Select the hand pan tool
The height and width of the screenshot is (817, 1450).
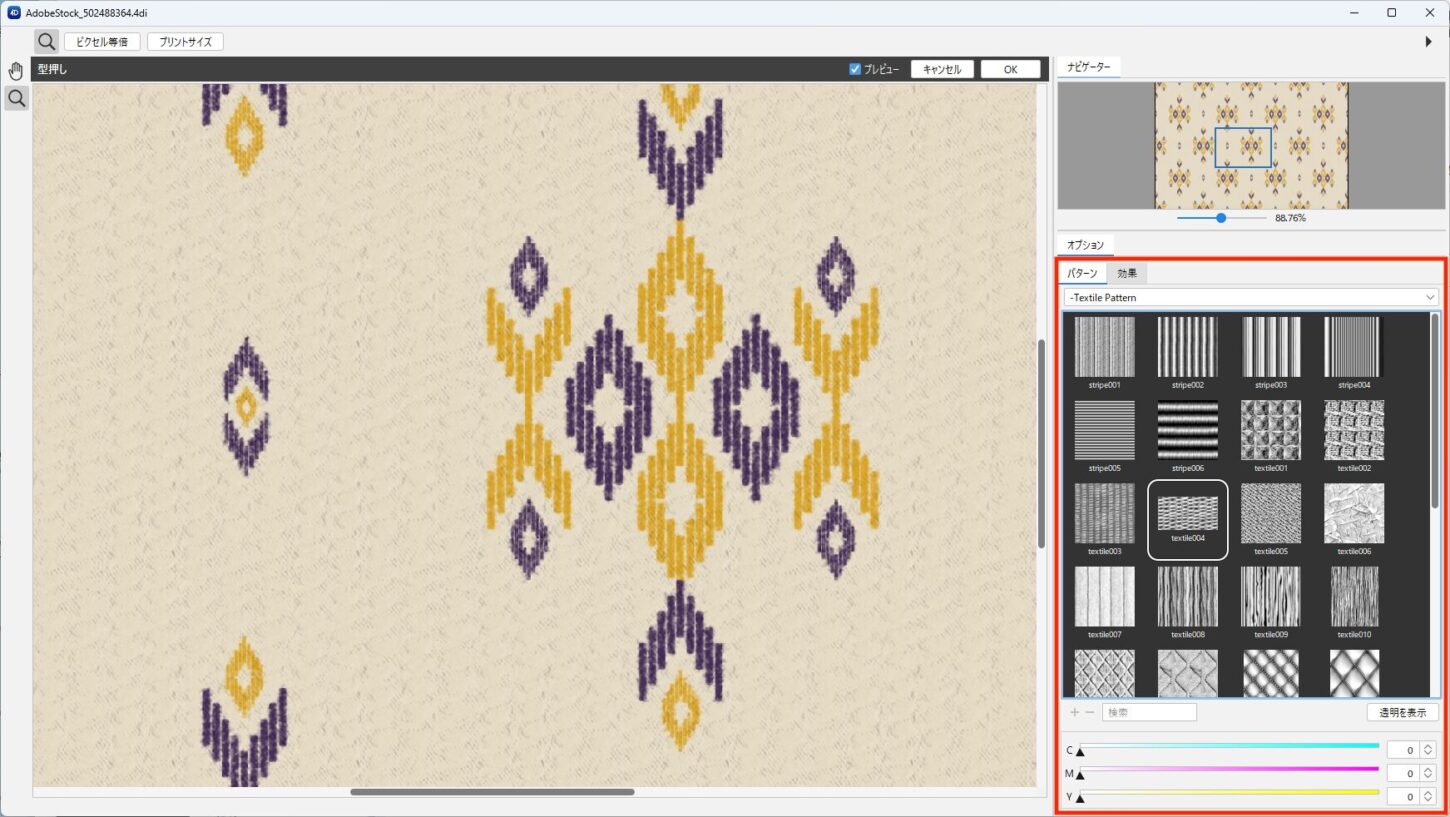coord(16,70)
